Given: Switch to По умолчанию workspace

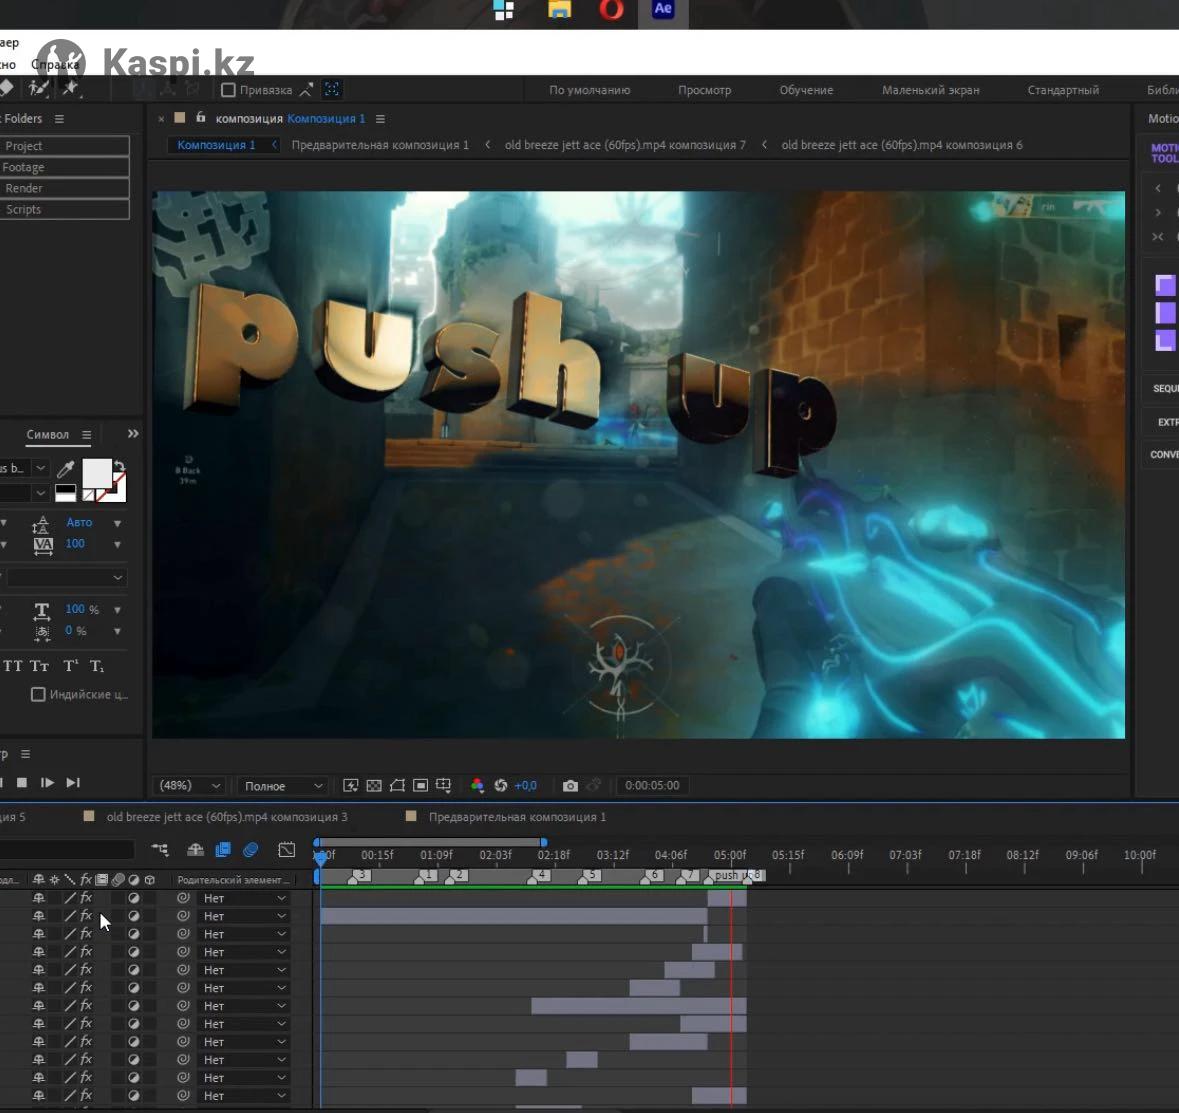Looking at the screenshot, I should point(590,90).
